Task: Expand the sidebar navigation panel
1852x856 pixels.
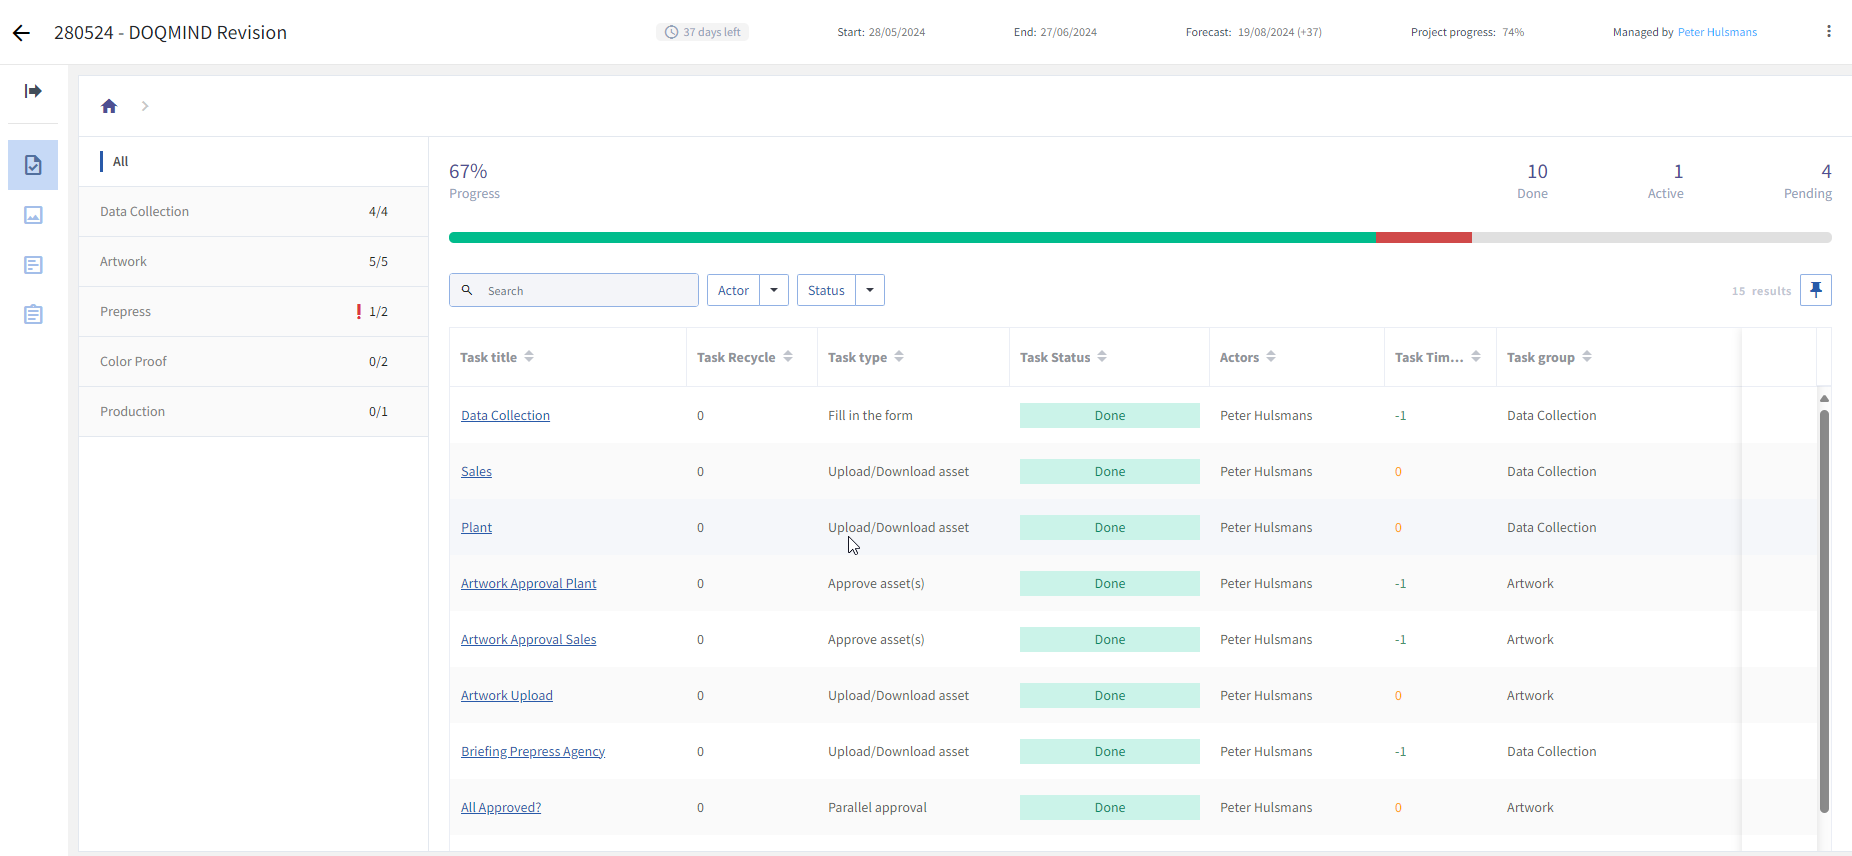Action: click(33, 91)
